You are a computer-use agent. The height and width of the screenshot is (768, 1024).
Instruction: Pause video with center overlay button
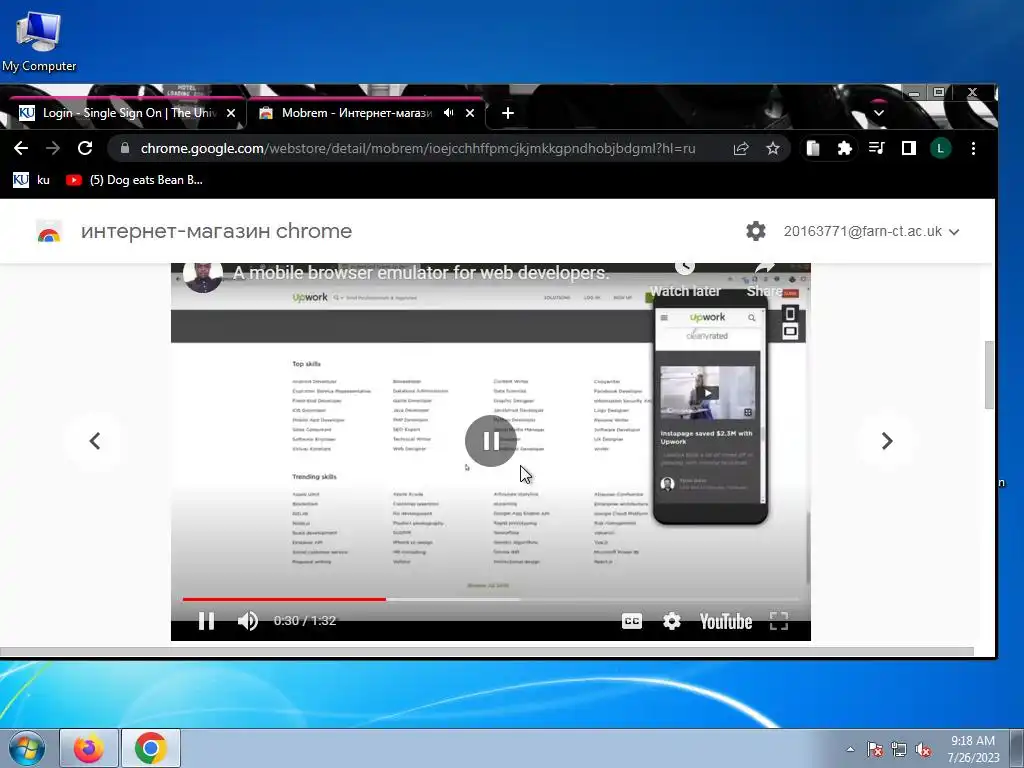click(490, 441)
